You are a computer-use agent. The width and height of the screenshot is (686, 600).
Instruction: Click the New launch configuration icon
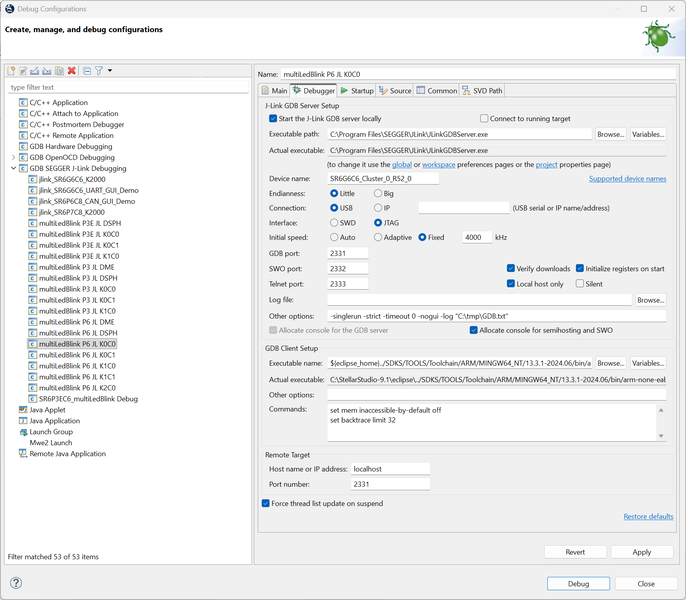click(11, 70)
